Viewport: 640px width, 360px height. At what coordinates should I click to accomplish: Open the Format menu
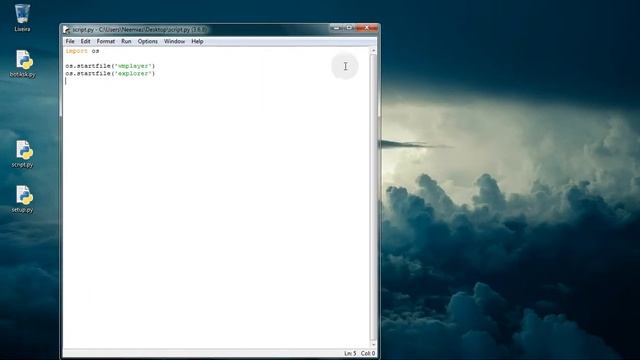pos(106,41)
